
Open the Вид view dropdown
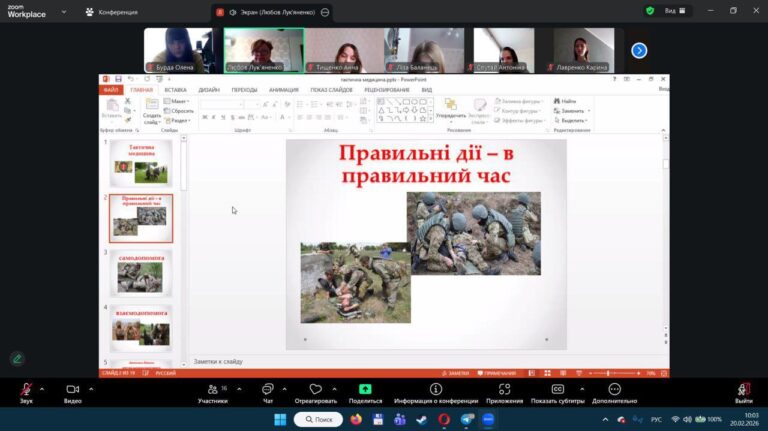[x=674, y=11]
